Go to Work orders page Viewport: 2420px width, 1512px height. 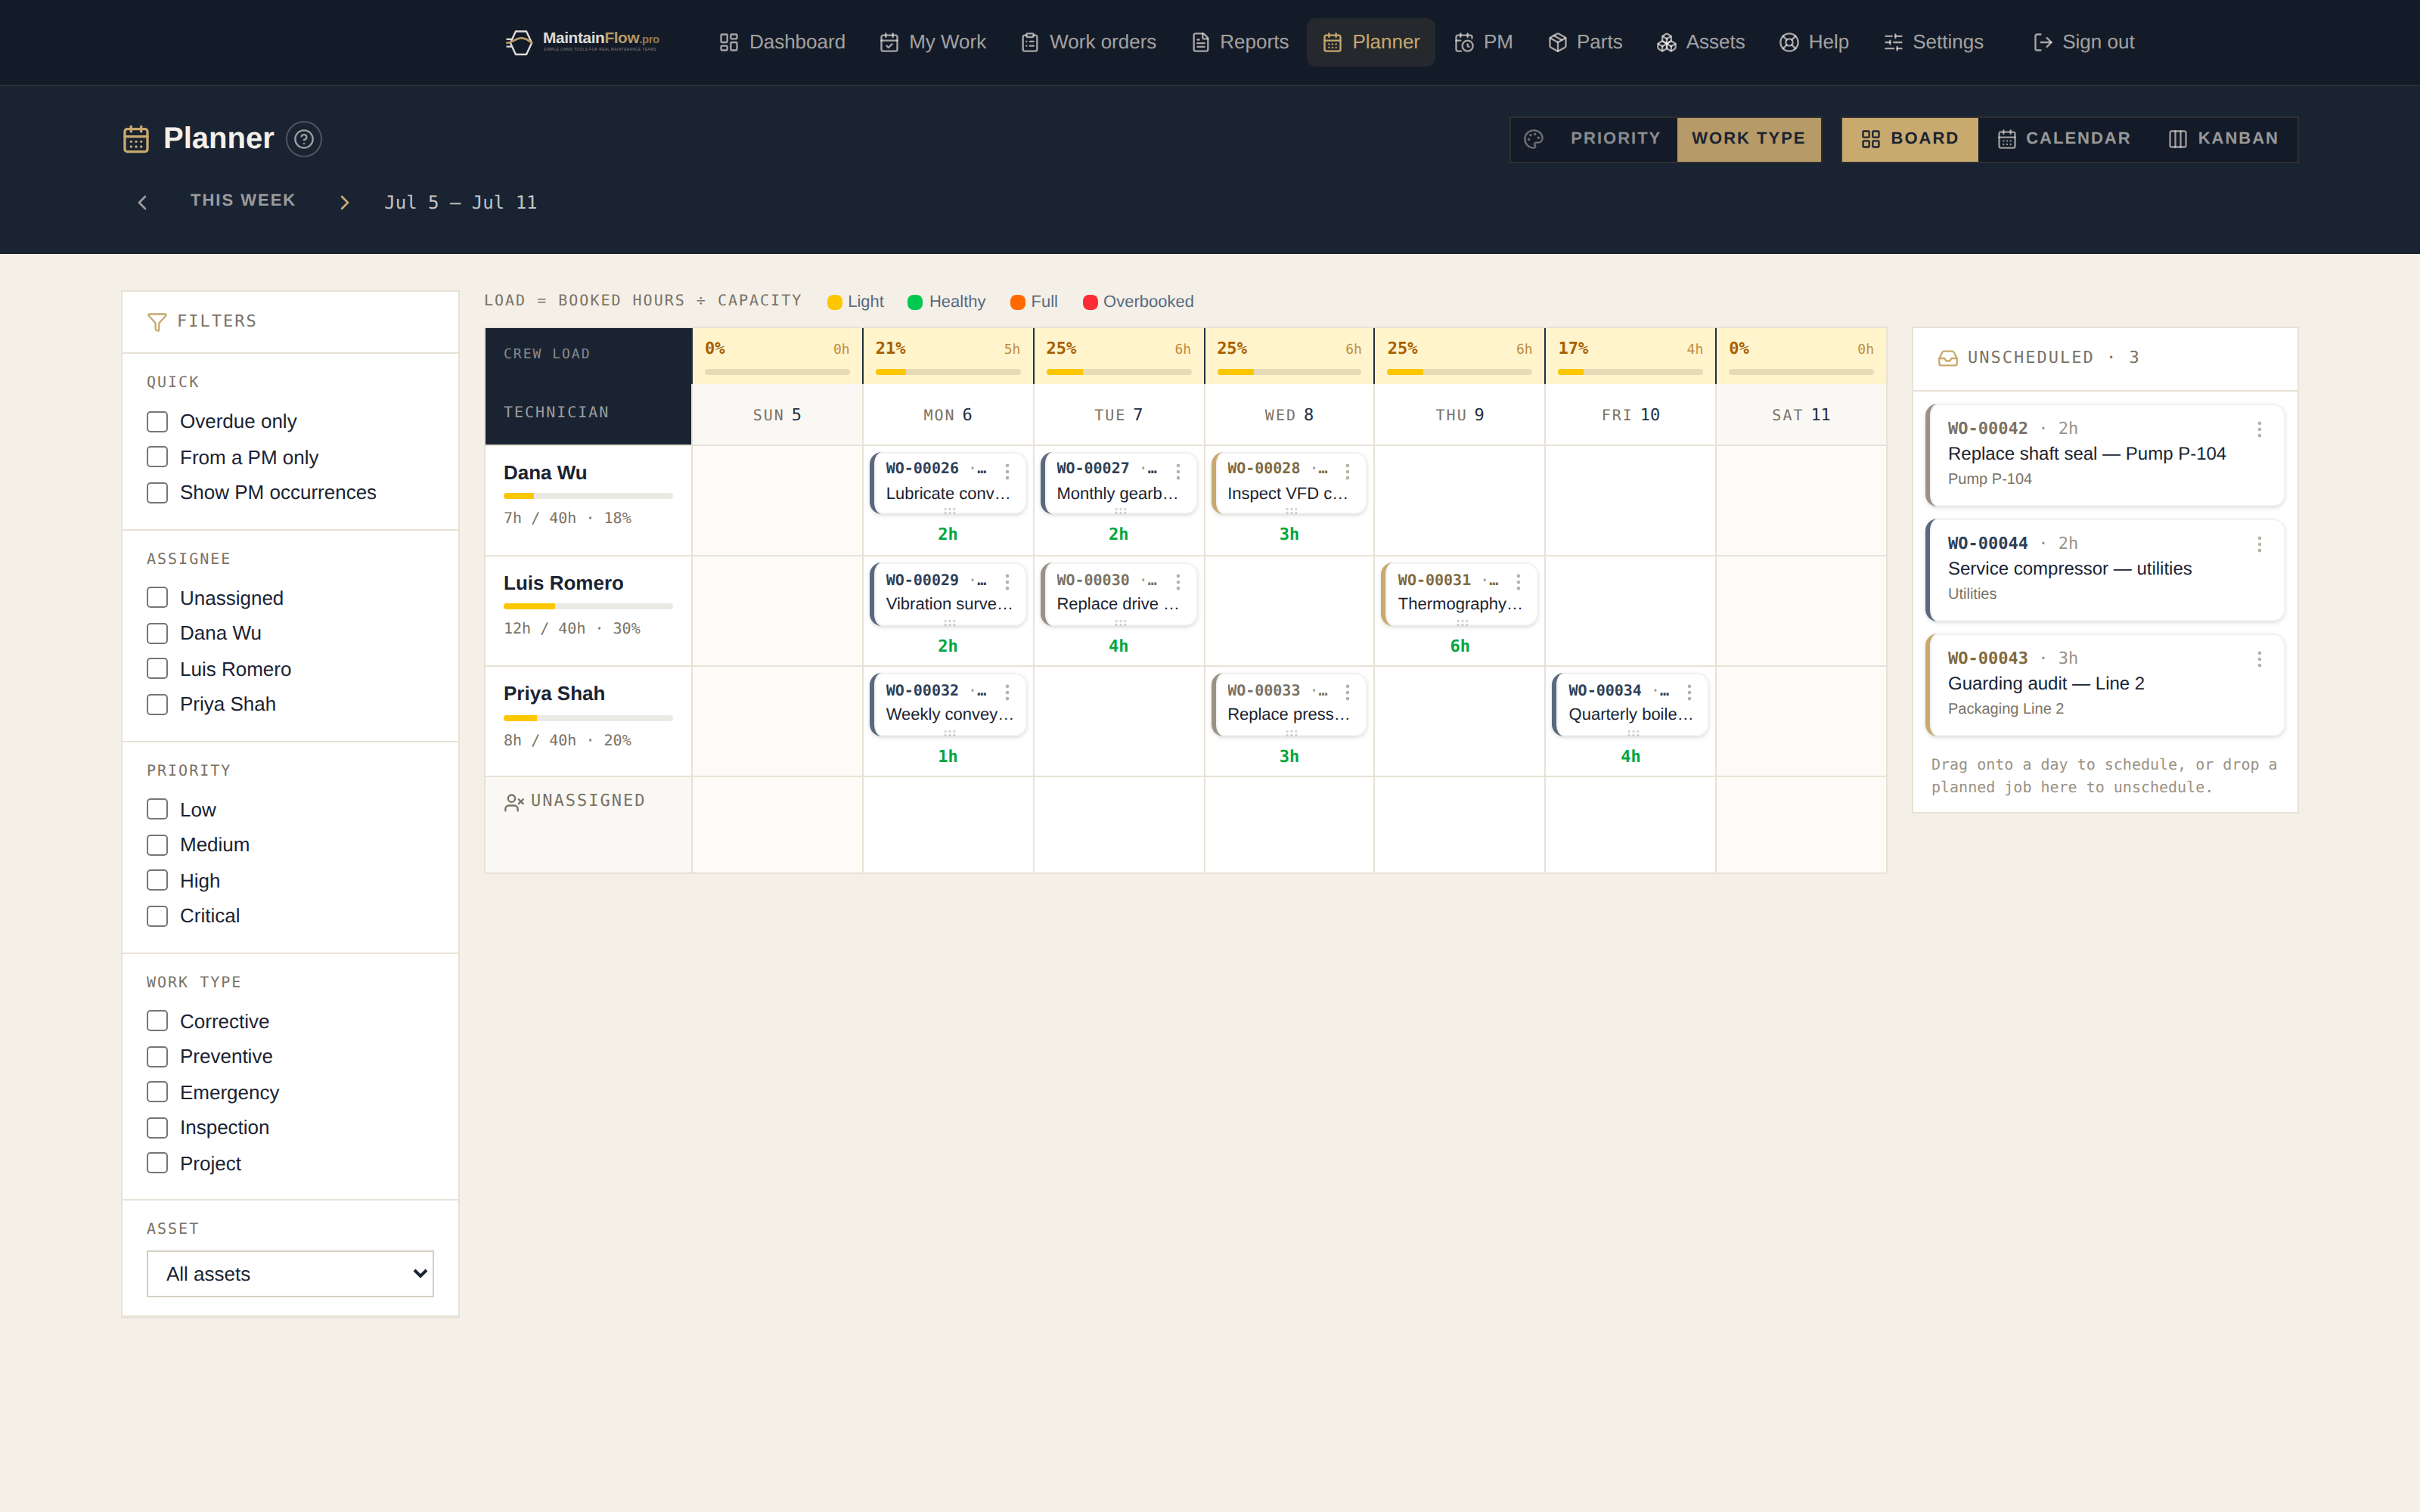point(1088,42)
